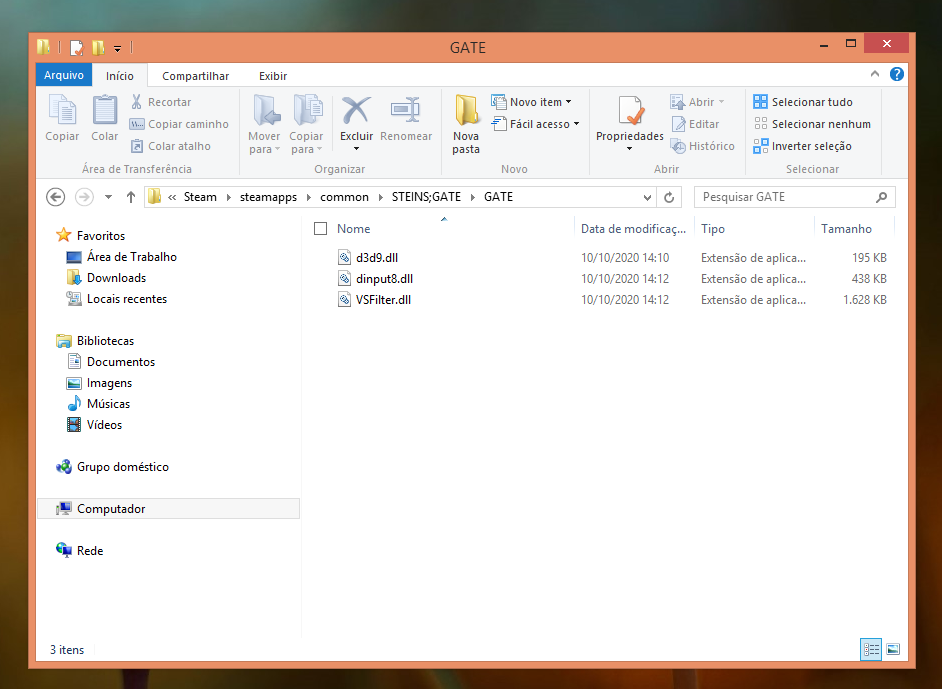Click the Excluir delete icon

click(x=356, y=111)
